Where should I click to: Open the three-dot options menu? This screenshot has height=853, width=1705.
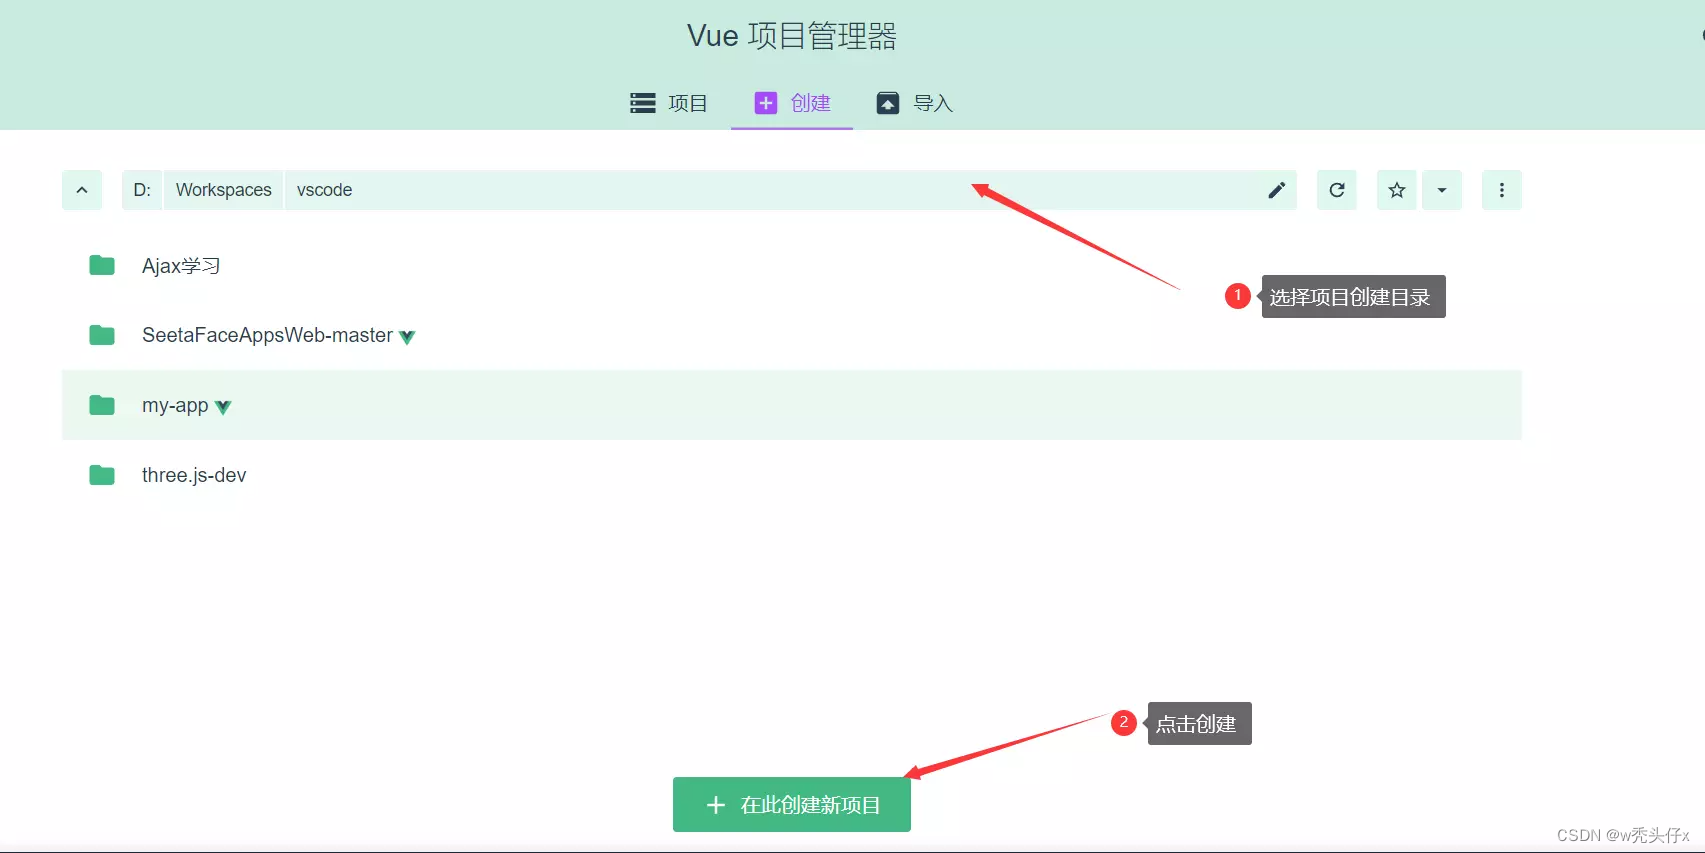click(x=1501, y=190)
